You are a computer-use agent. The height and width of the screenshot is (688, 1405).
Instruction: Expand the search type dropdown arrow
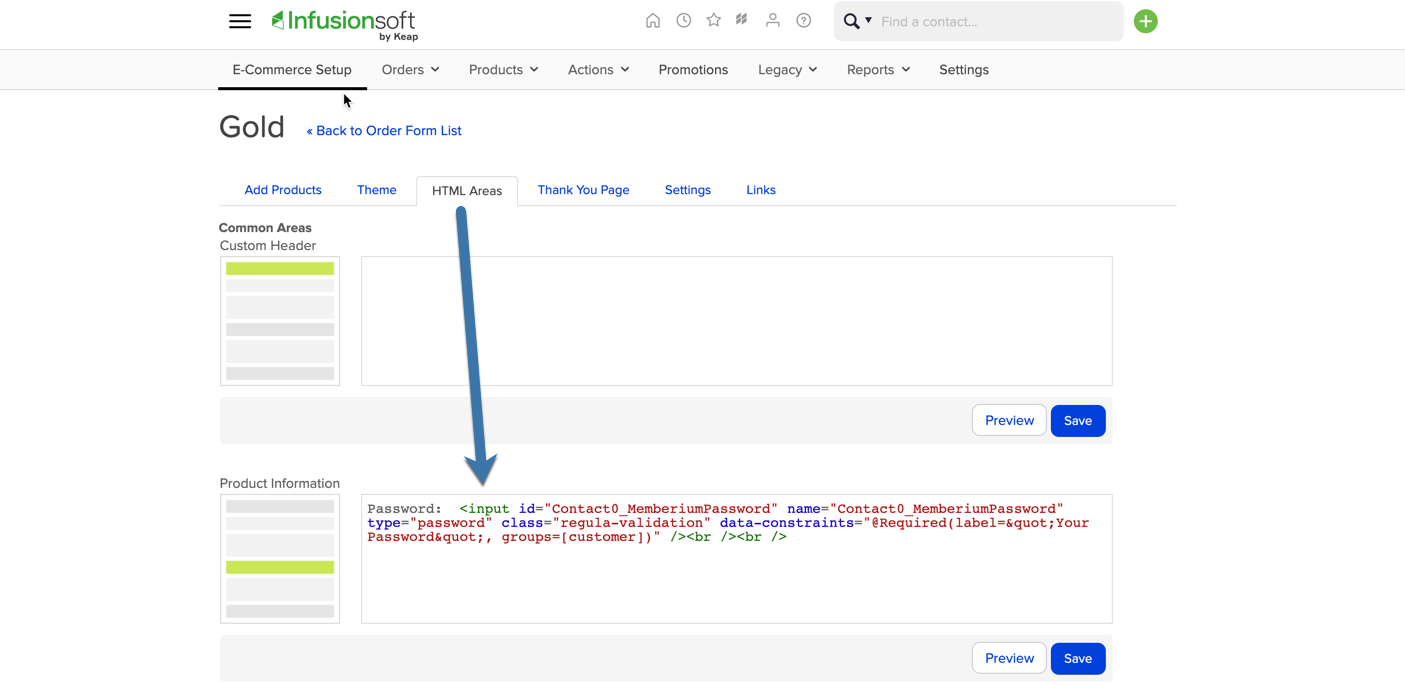868,21
